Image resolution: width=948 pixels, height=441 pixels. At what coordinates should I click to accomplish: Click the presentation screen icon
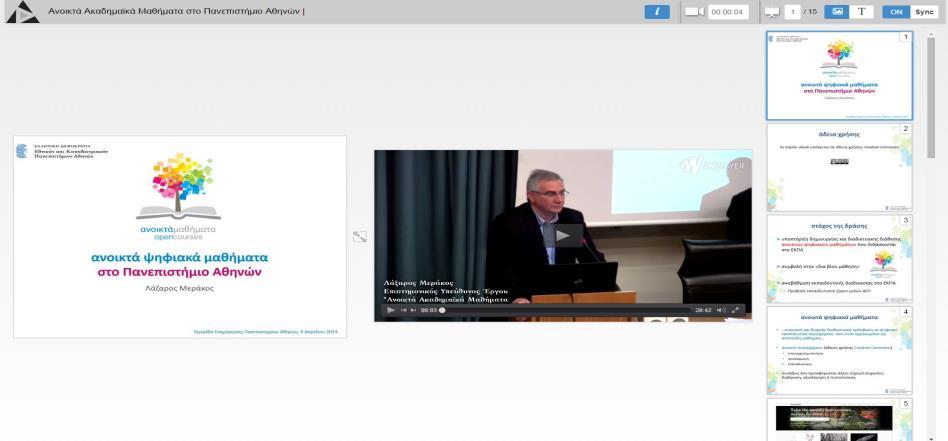(772, 12)
